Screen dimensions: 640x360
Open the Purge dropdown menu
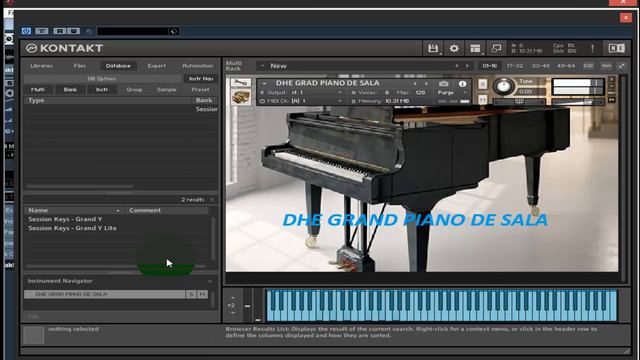click(x=452, y=93)
